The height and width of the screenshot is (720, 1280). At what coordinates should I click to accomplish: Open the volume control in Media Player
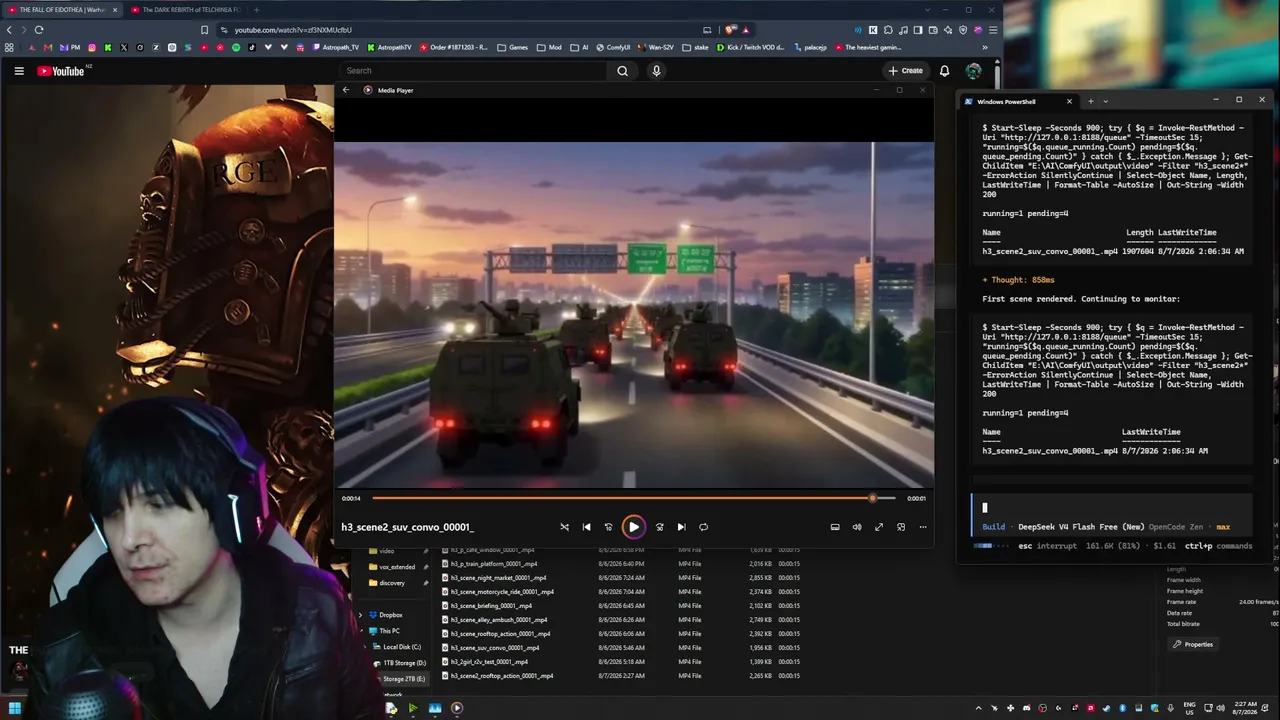coord(857,527)
